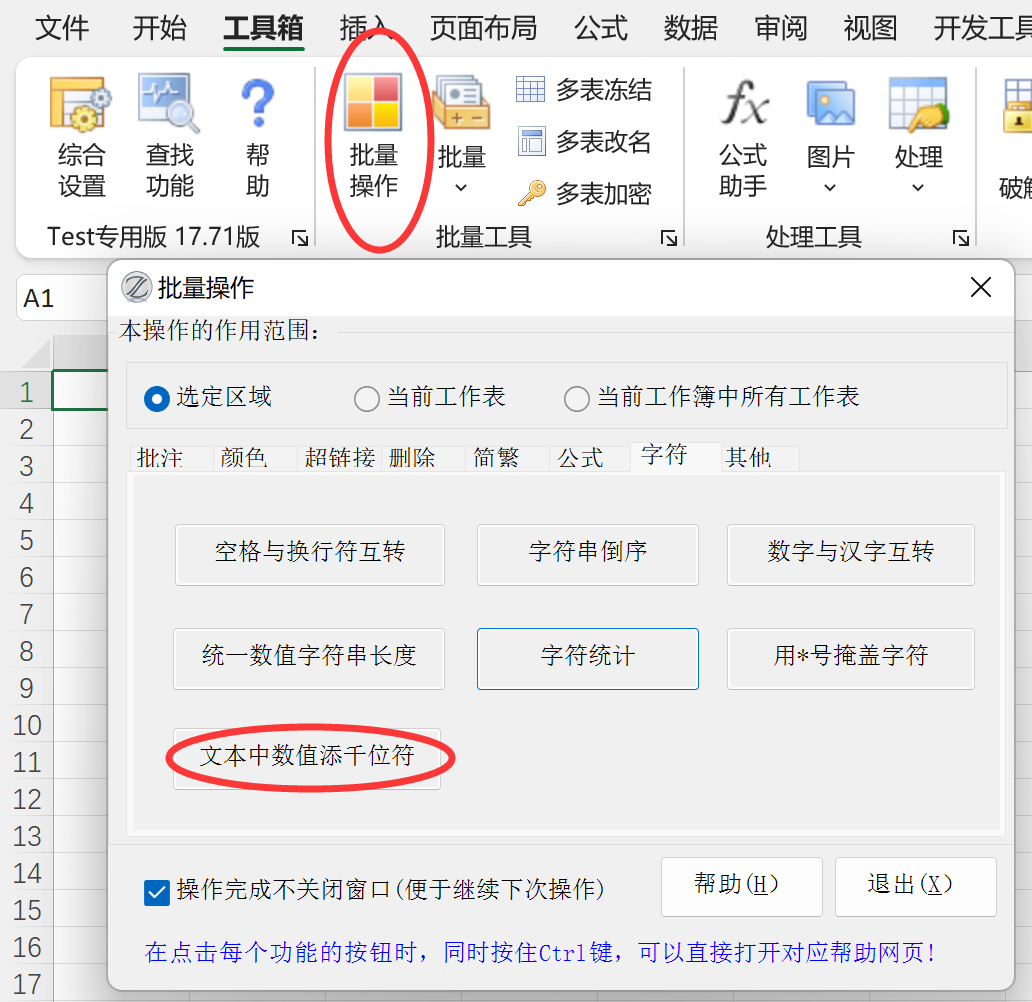
Task: Open the 公式助手 fx icon
Action: pyautogui.click(x=743, y=105)
